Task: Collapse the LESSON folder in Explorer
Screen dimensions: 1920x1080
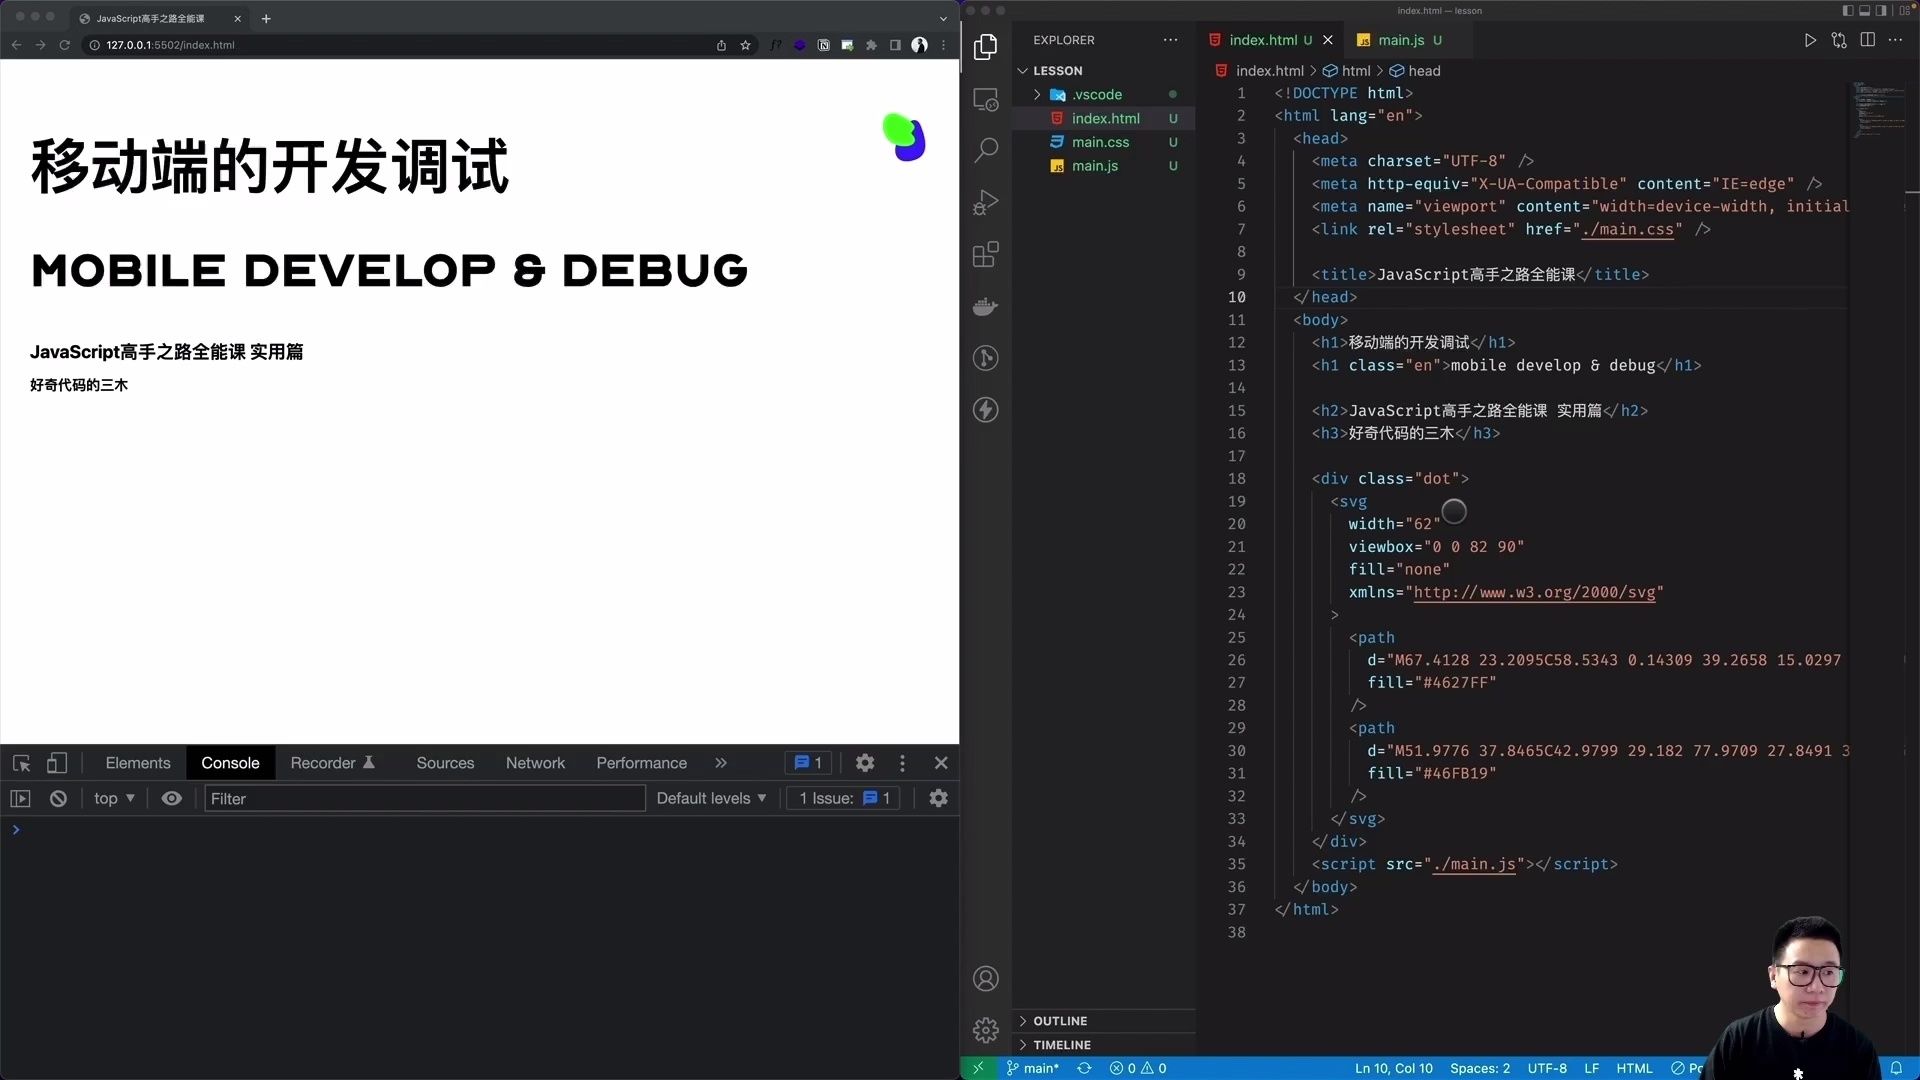Action: coord(1023,70)
